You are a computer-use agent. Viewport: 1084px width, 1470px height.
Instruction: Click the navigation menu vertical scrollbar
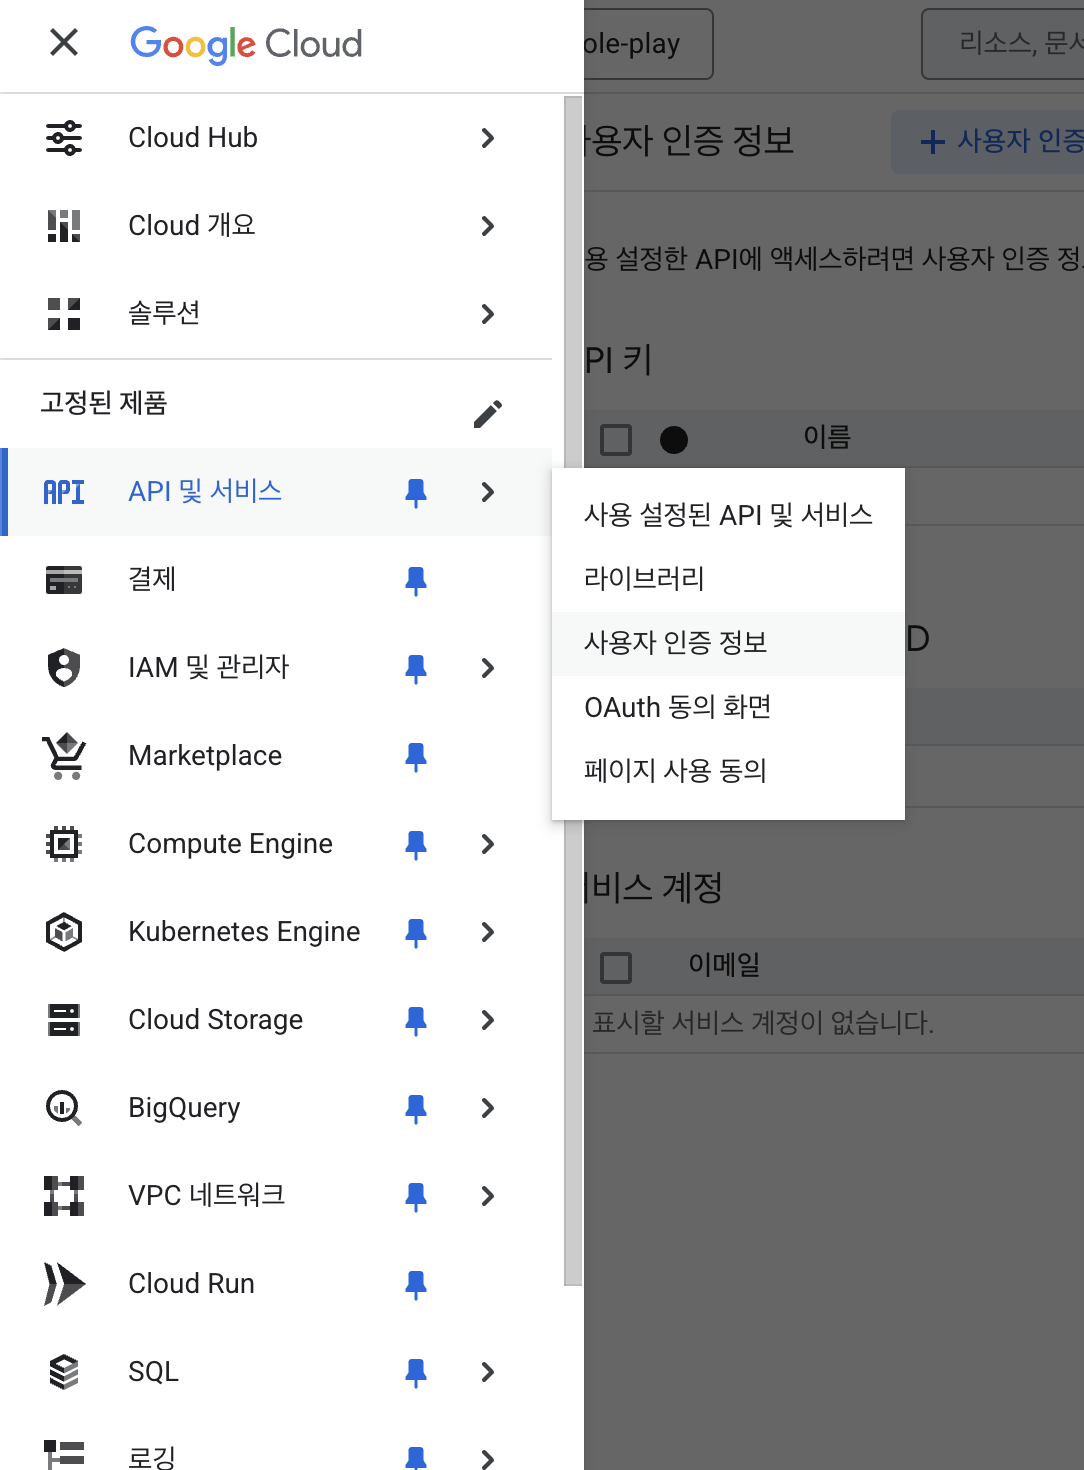click(x=573, y=690)
